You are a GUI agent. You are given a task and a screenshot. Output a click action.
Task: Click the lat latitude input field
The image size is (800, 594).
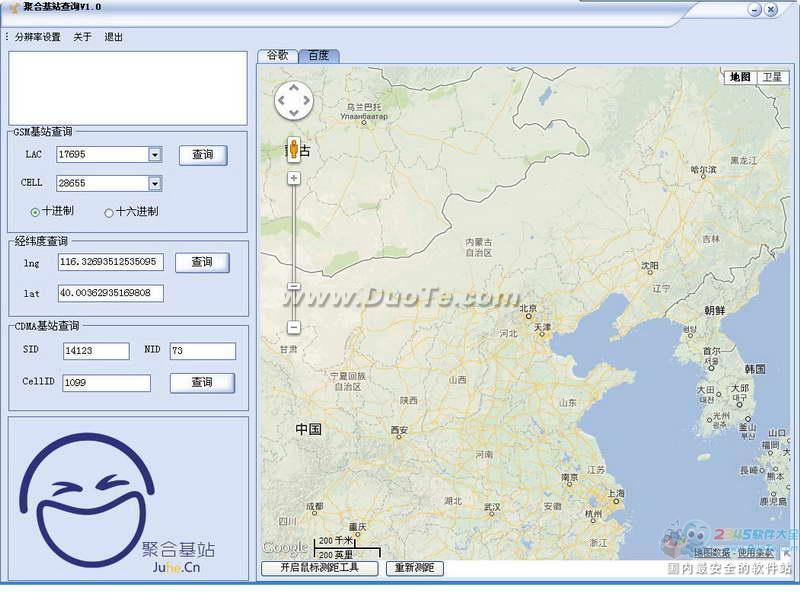pyautogui.click(x=111, y=293)
